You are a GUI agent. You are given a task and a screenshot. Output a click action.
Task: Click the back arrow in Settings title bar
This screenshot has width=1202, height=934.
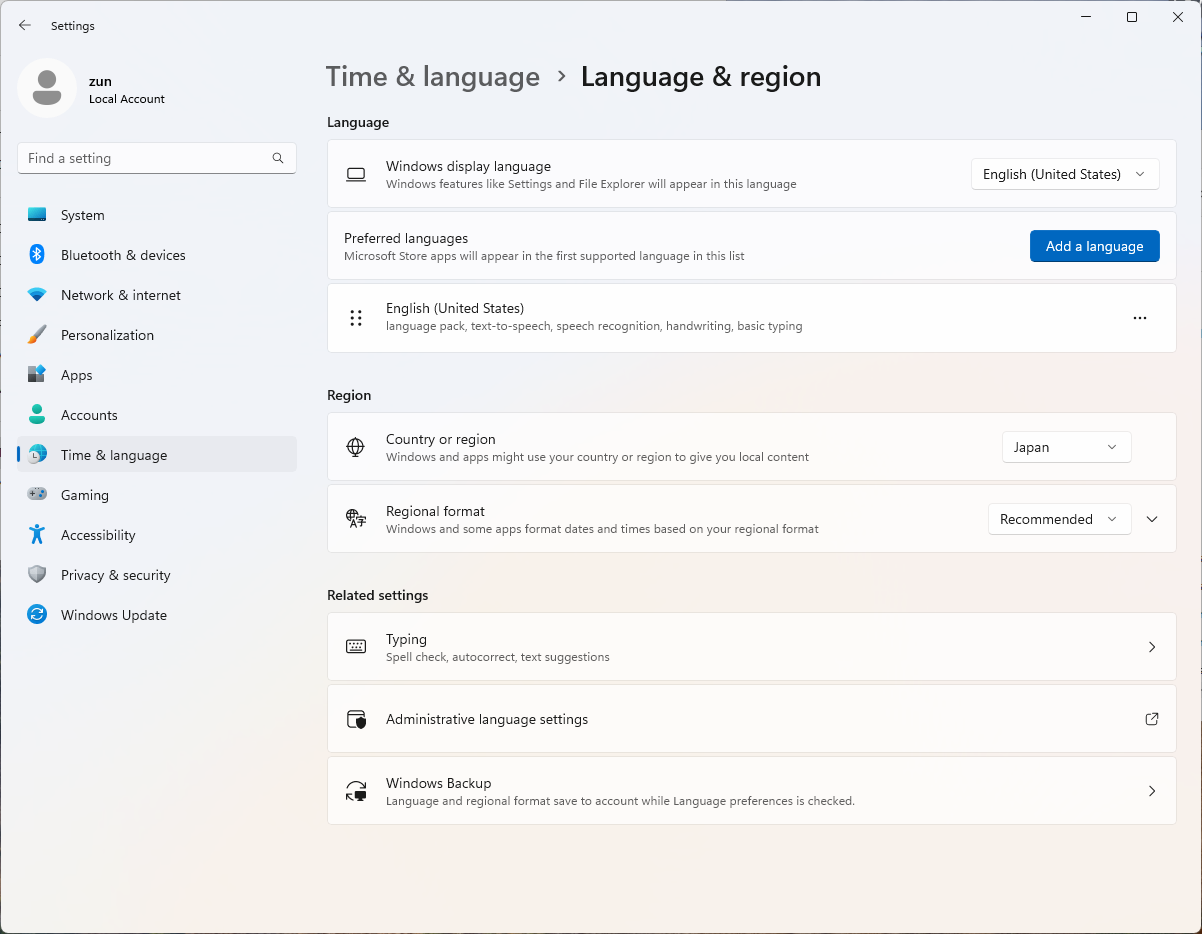pyautogui.click(x=25, y=25)
